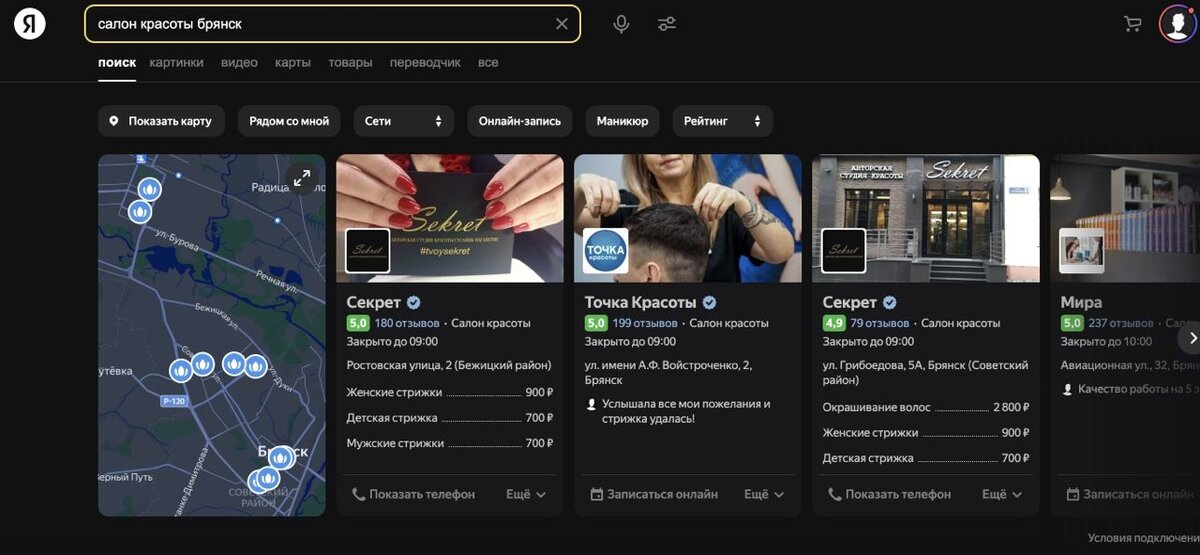Click the Точка Красоты round logo
This screenshot has height=555, width=1200.
(605, 251)
